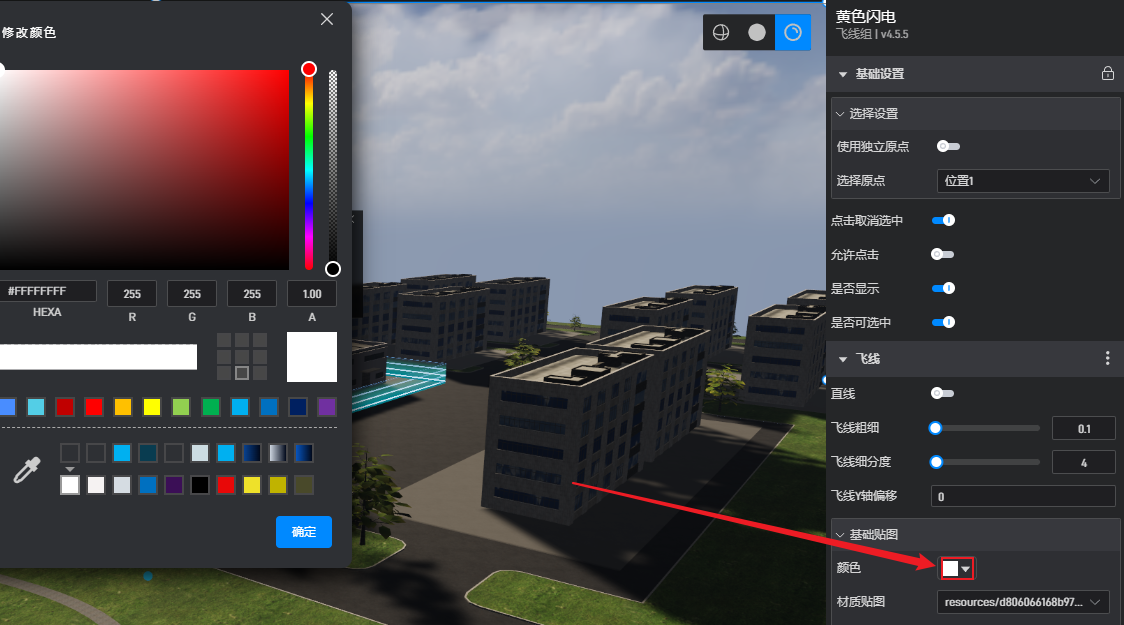Viewport: 1124px width, 625px height.
Task: Click the 飞线细分度 value field 4
Action: click(x=1084, y=462)
